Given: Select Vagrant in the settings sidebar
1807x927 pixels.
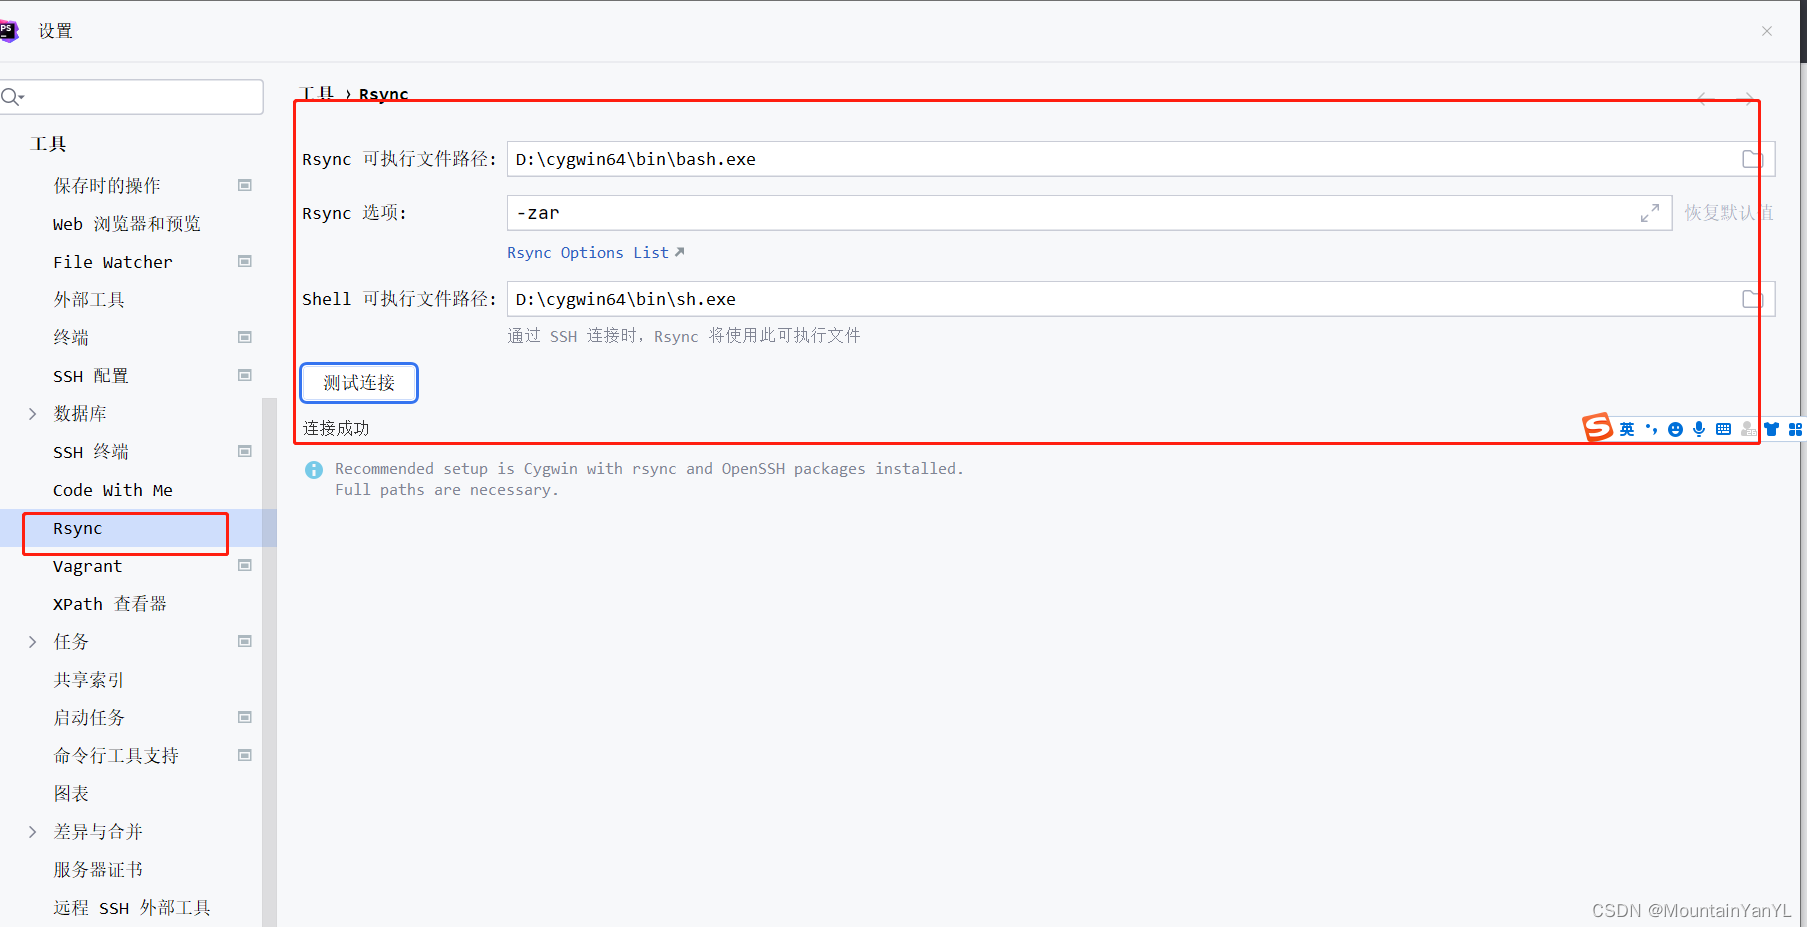Looking at the screenshot, I should pos(88,566).
